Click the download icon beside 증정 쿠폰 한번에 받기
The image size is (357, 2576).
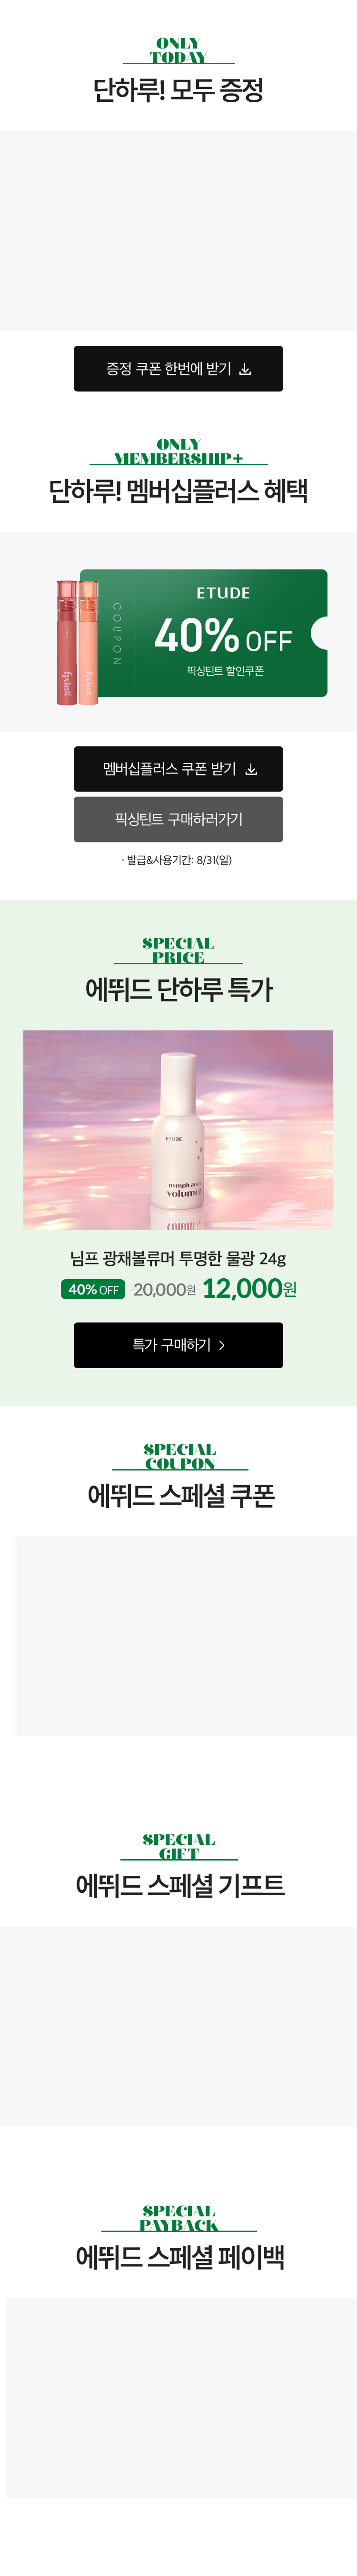tap(246, 369)
